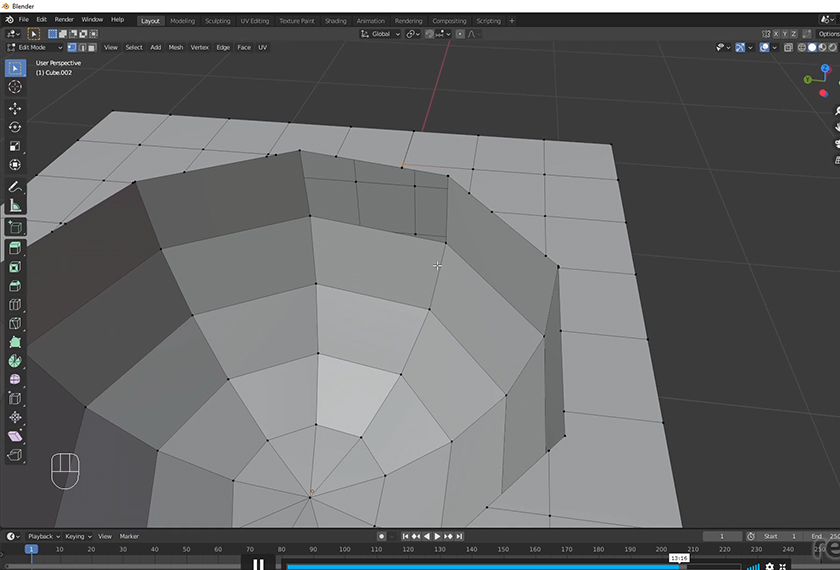Click the Options button
Image resolution: width=840 pixels, height=570 pixels.
[828, 34]
